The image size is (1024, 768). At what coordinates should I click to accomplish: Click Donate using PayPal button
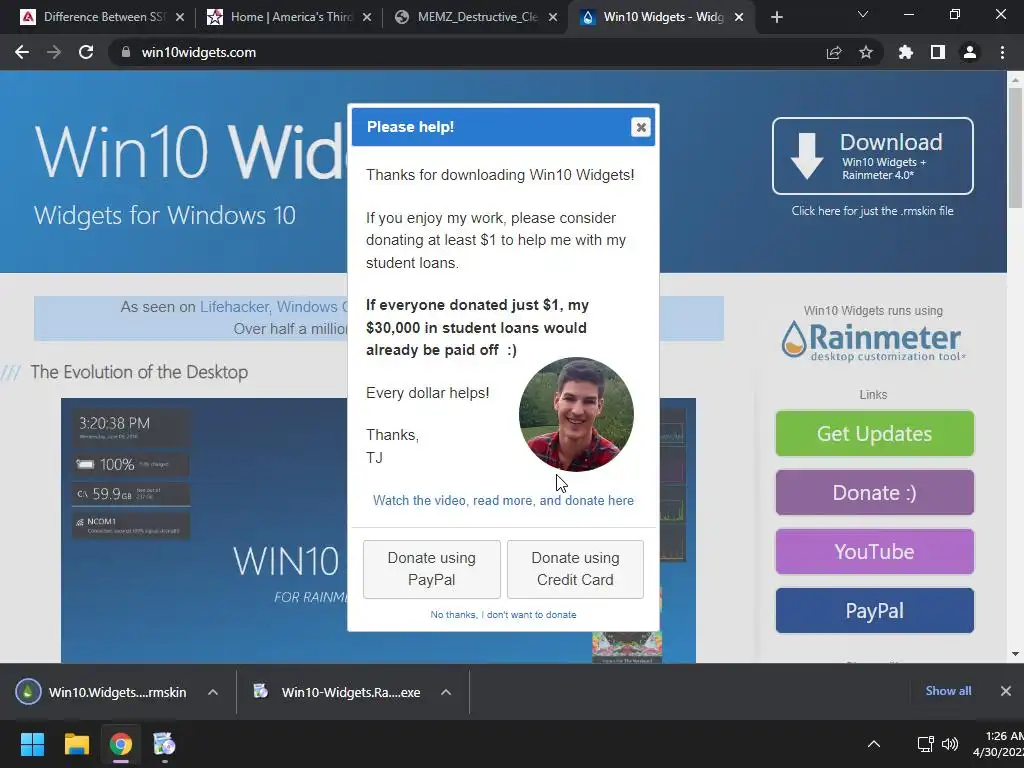tap(432, 569)
